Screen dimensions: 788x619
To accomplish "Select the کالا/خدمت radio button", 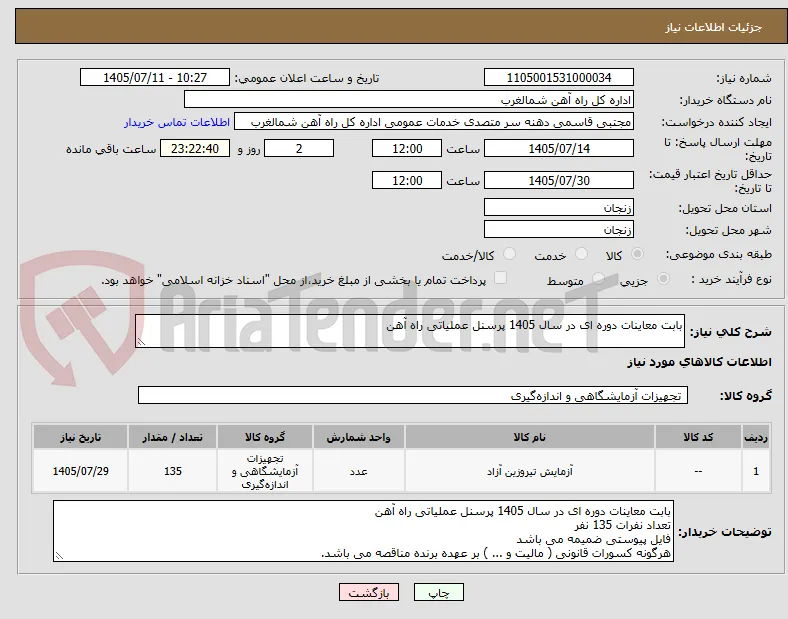I will point(509,254).
